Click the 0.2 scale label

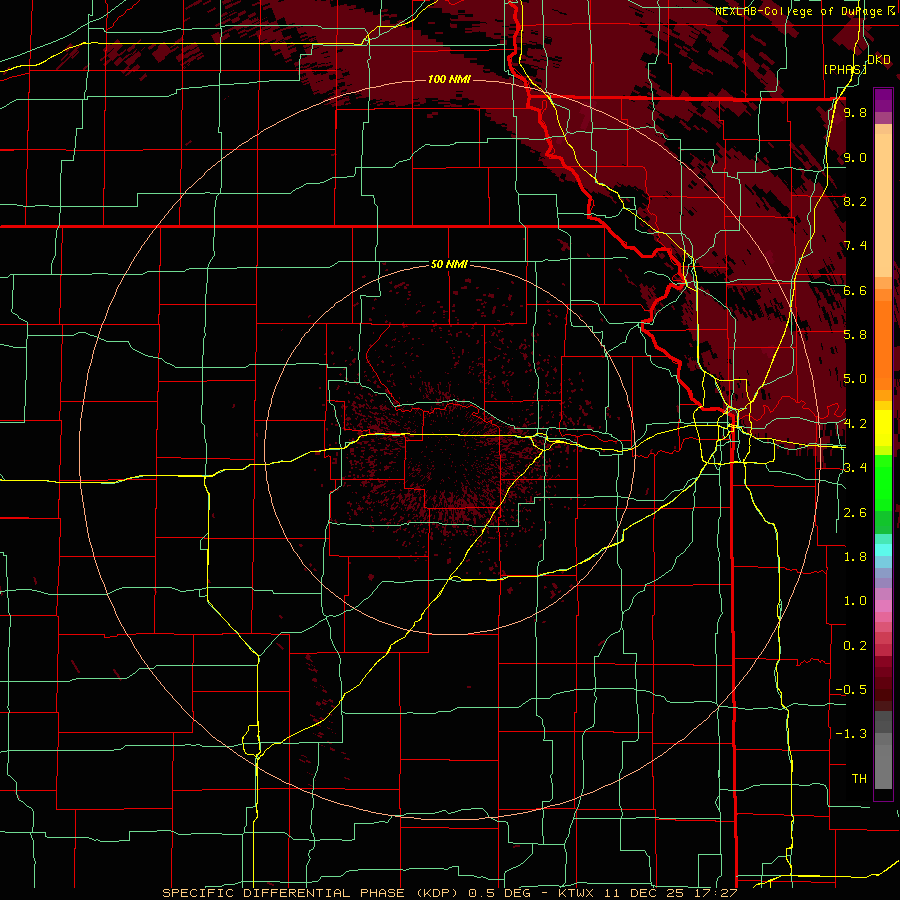855,646
